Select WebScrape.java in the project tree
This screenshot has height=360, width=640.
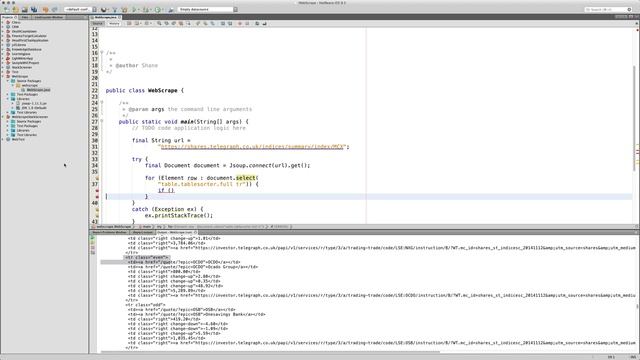[38, 90]
